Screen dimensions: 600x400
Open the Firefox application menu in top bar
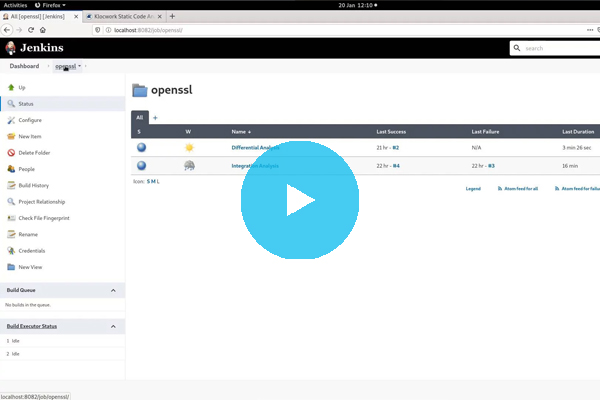coord(50,5)
